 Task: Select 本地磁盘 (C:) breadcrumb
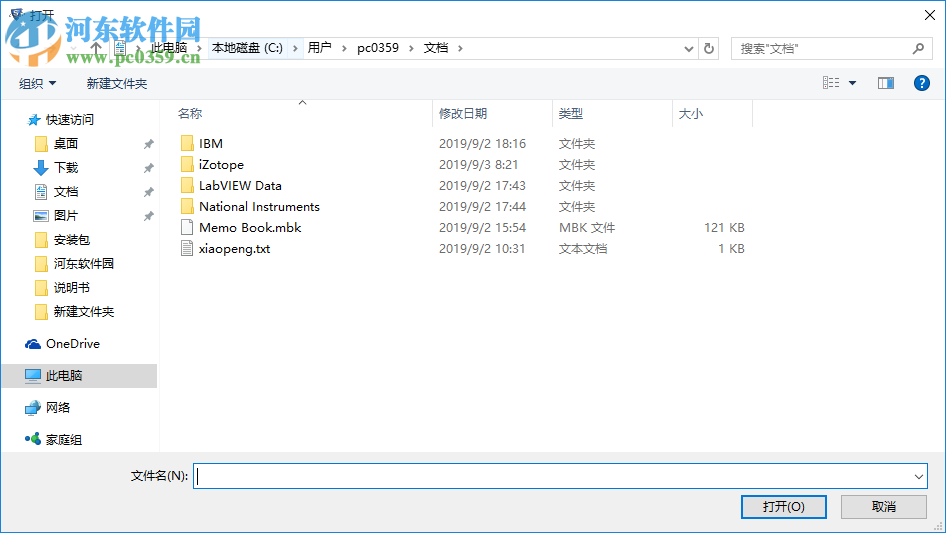pyautogui.click(x=247, y=48)
